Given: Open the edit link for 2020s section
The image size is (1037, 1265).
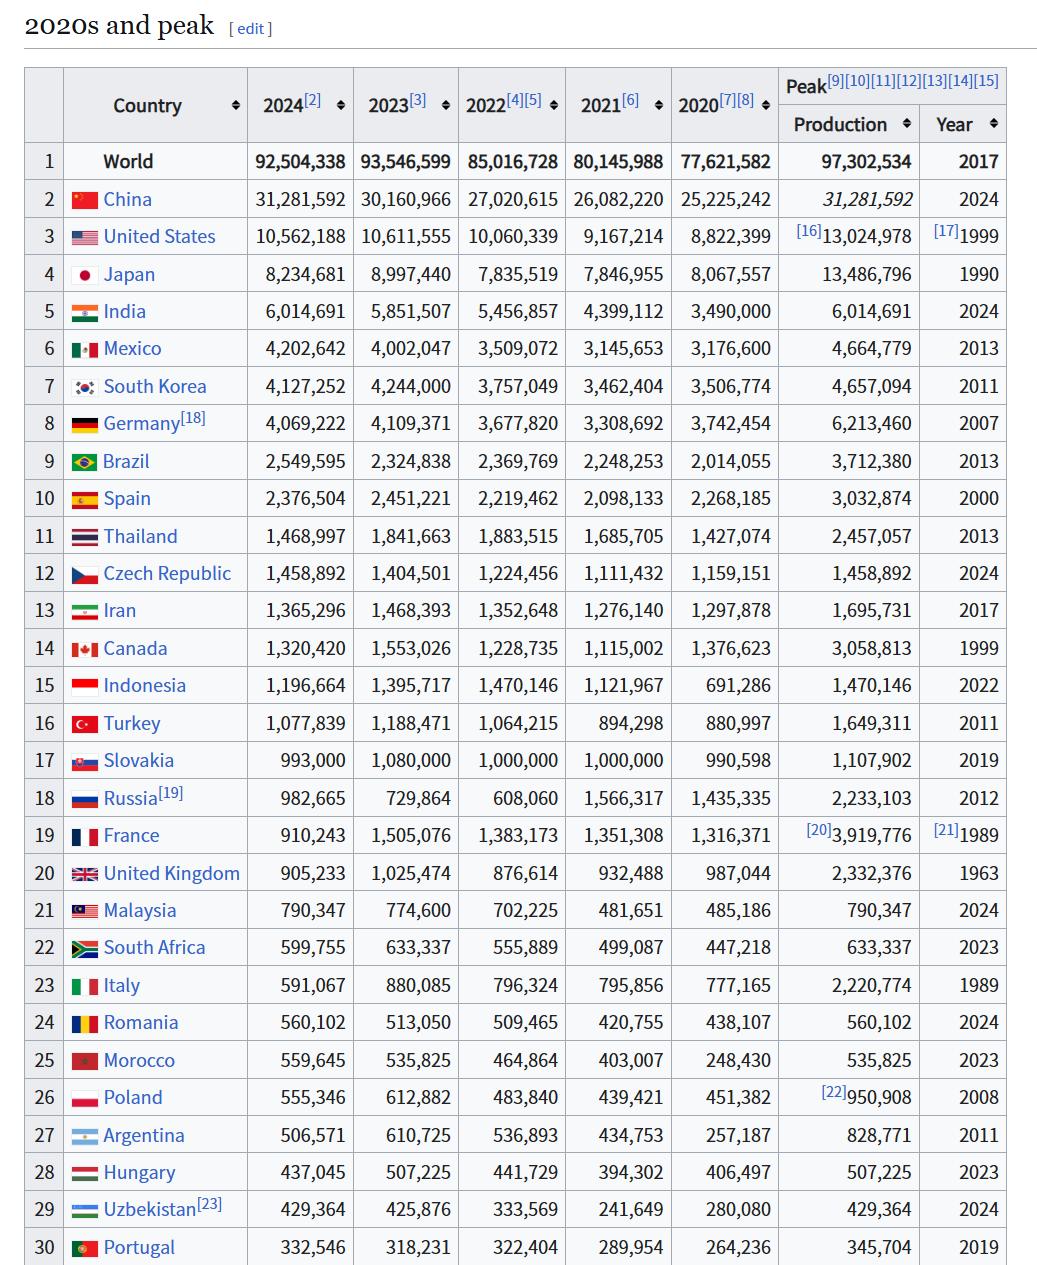Looking at the screenshot, I should point(250,28).
